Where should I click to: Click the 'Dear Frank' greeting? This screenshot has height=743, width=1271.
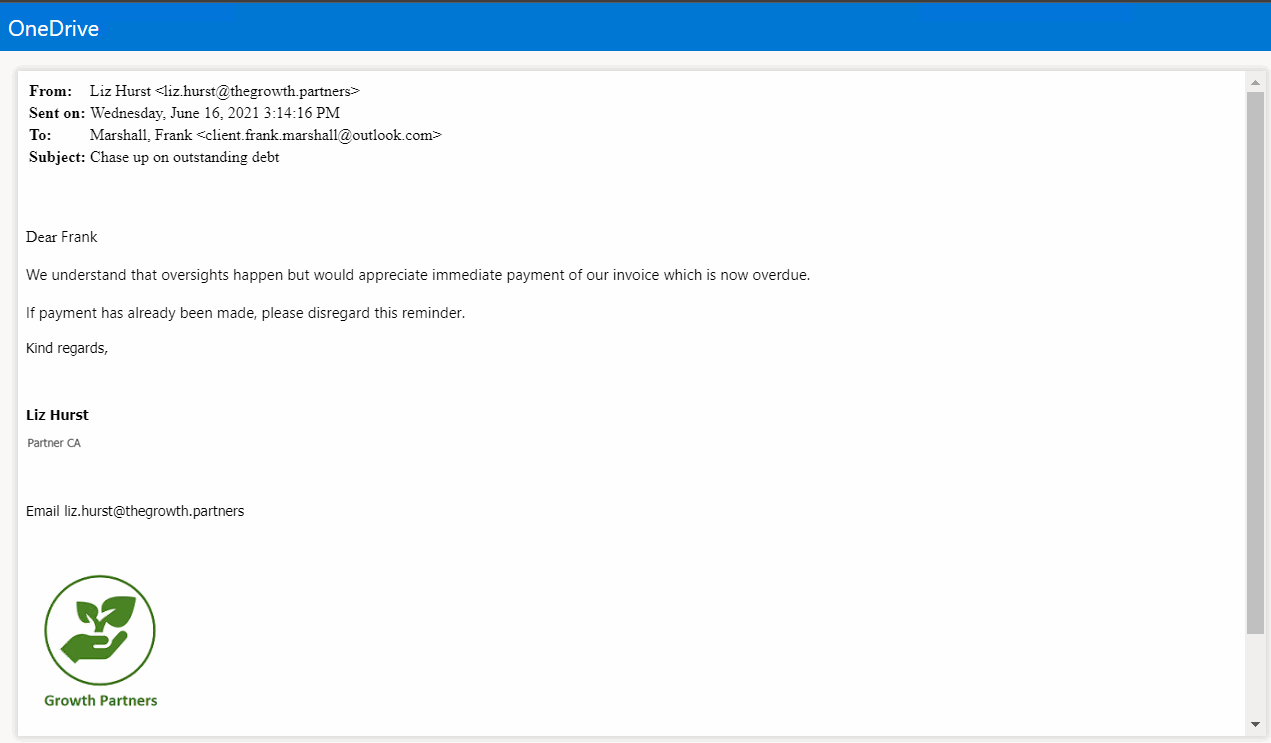62,237
